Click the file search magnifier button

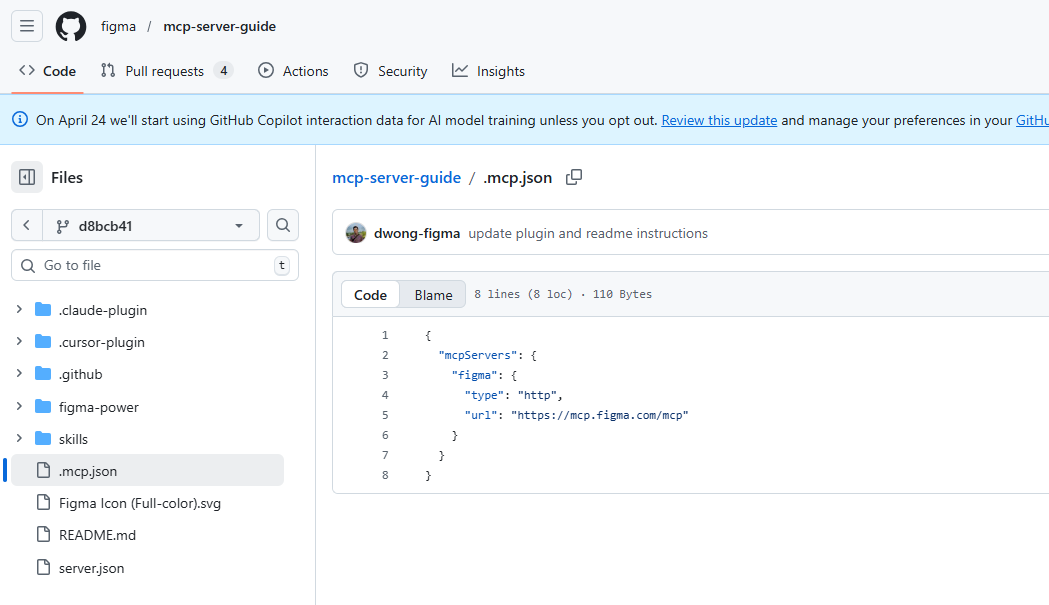click(283, 226)
